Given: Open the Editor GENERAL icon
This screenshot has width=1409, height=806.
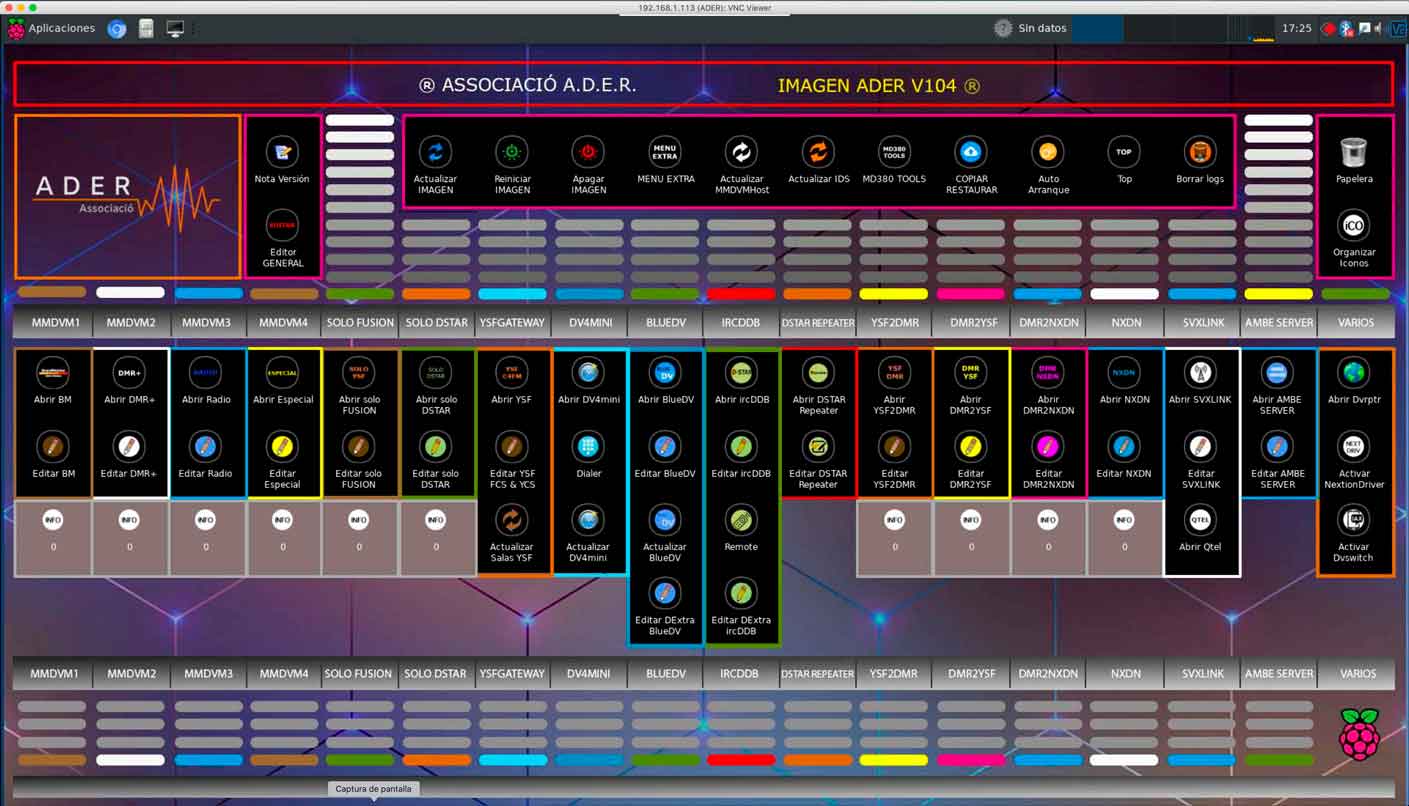Looking at the screenshot, I should pos(282,226).
